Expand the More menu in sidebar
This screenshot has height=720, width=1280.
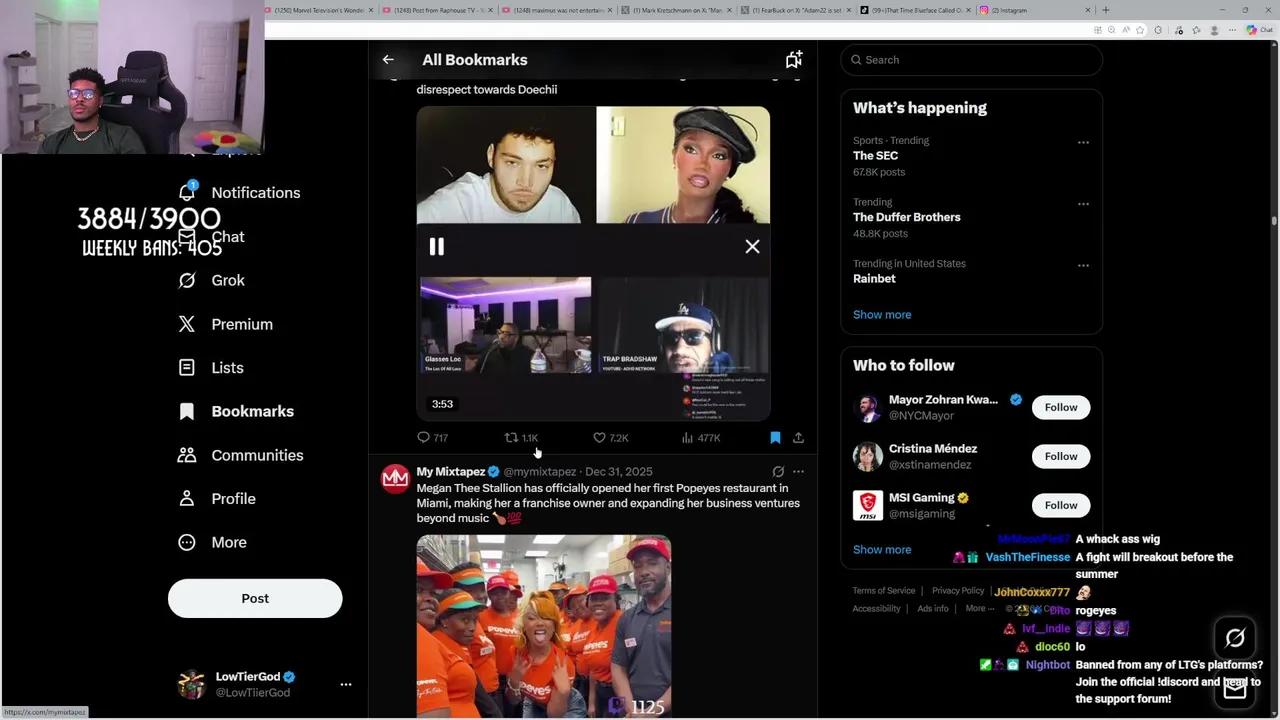point(212,542)
